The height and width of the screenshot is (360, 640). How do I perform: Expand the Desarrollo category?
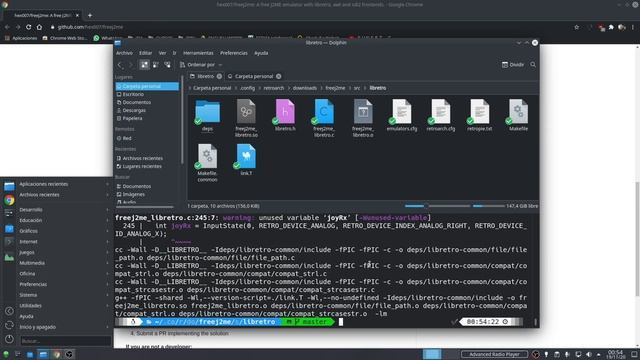tap(63, 209)
